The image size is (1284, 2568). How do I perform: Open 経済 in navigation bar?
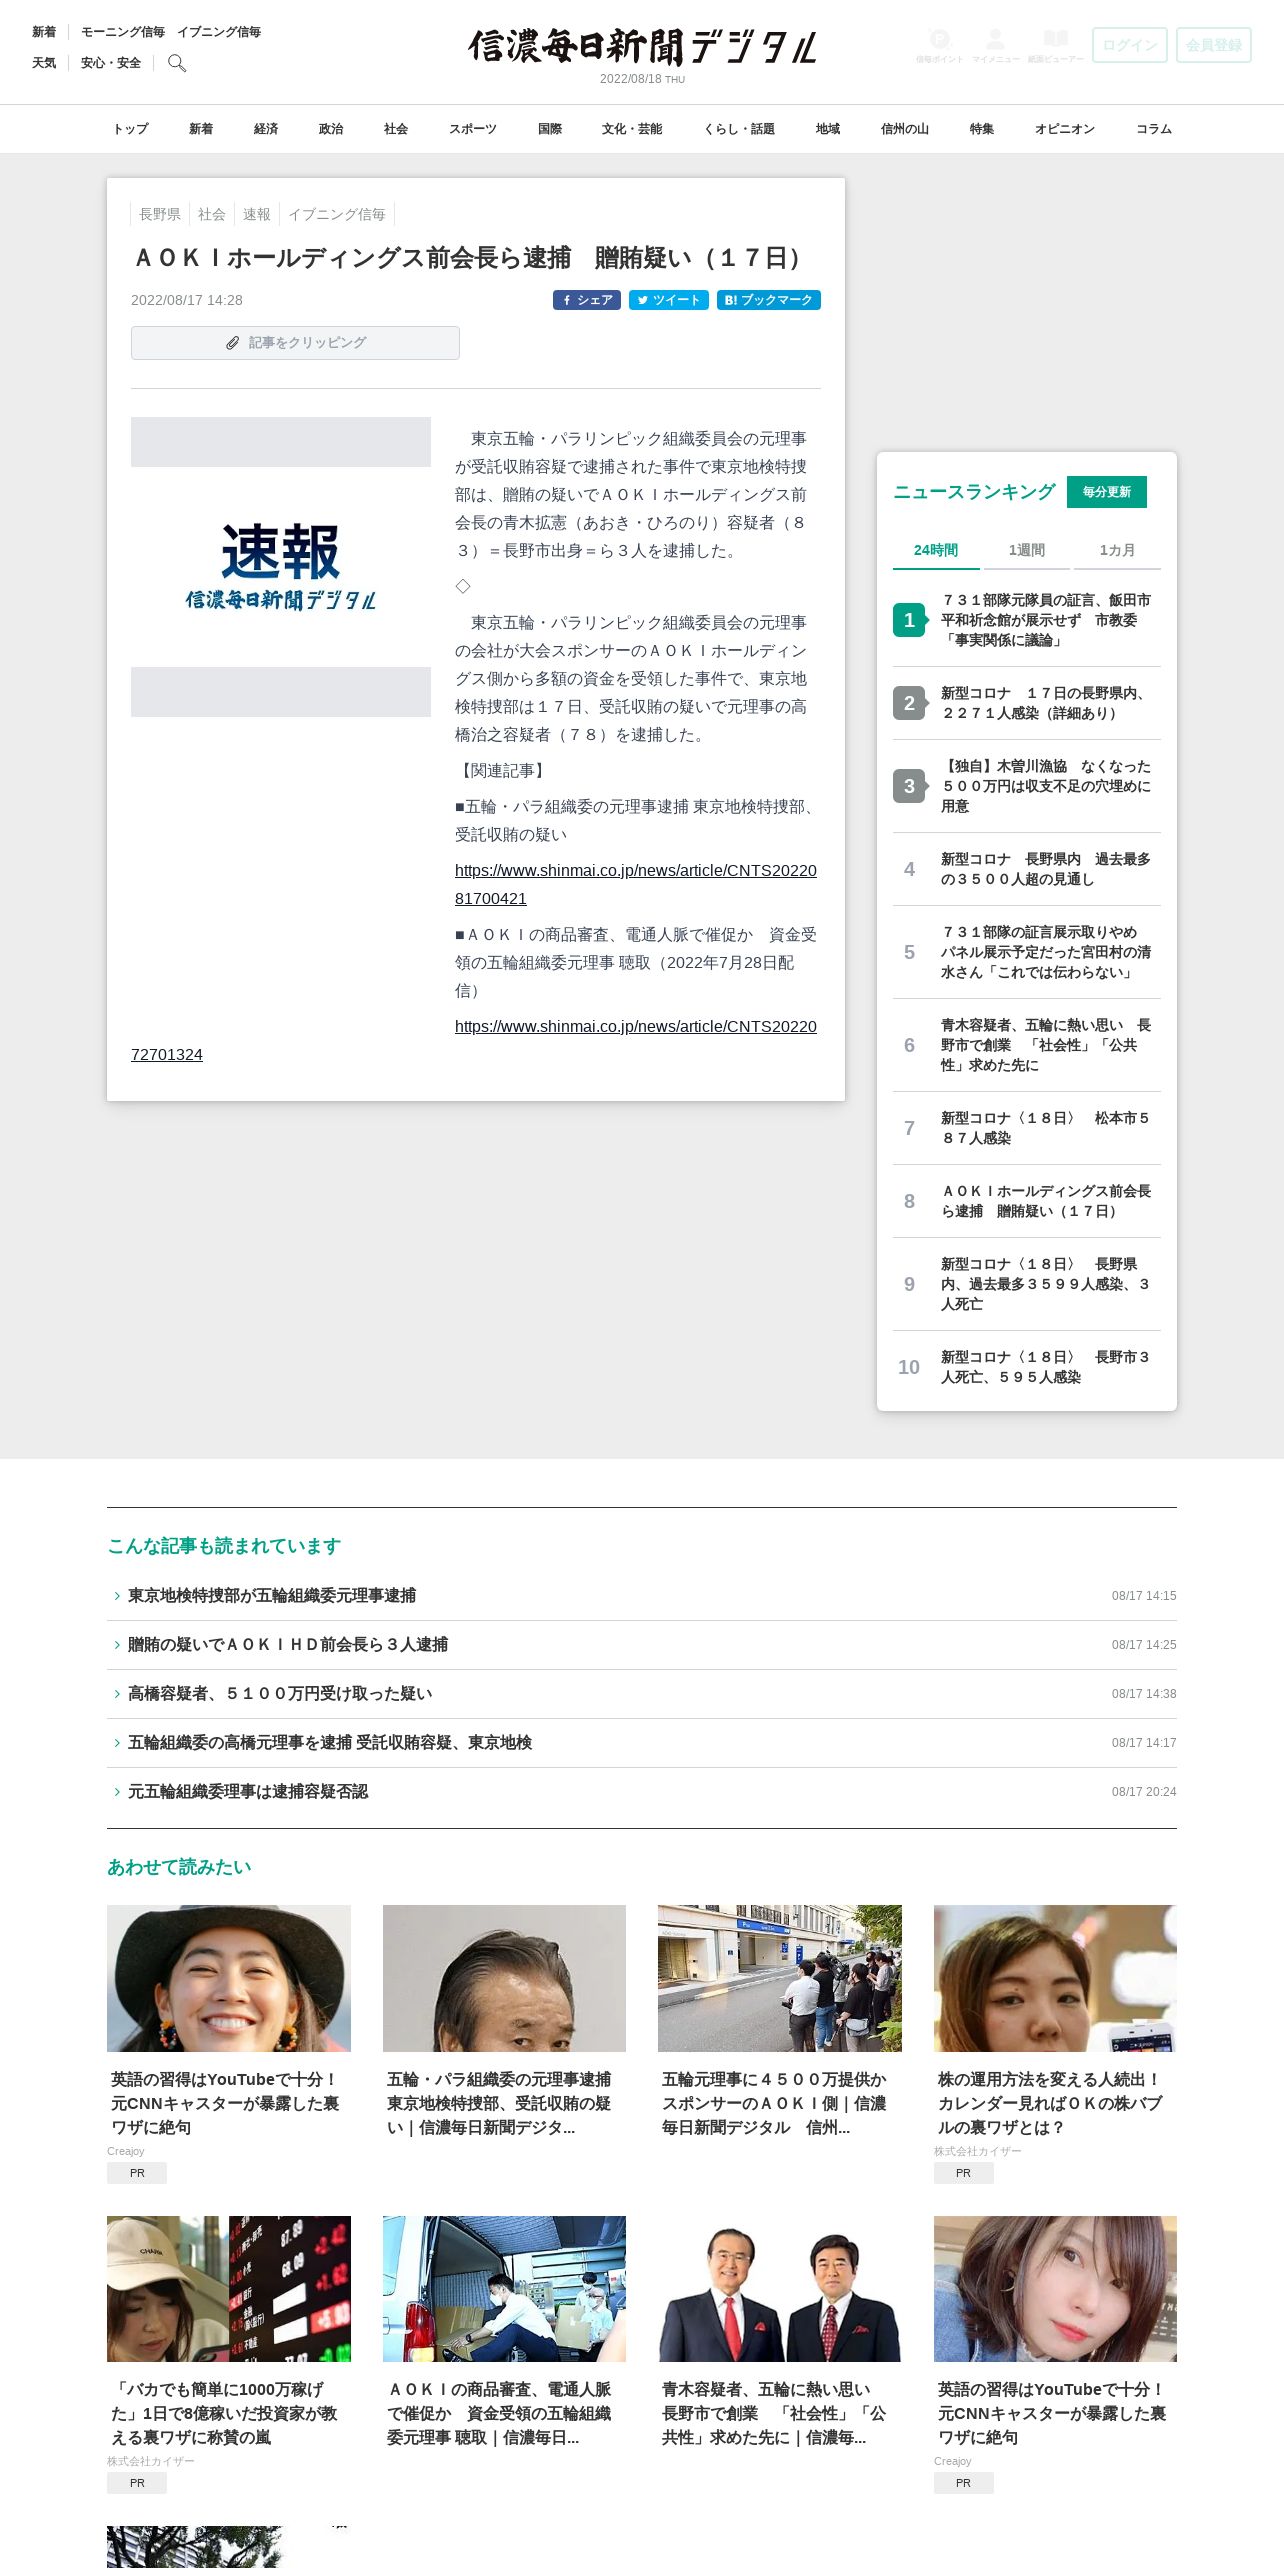[266, 129]
